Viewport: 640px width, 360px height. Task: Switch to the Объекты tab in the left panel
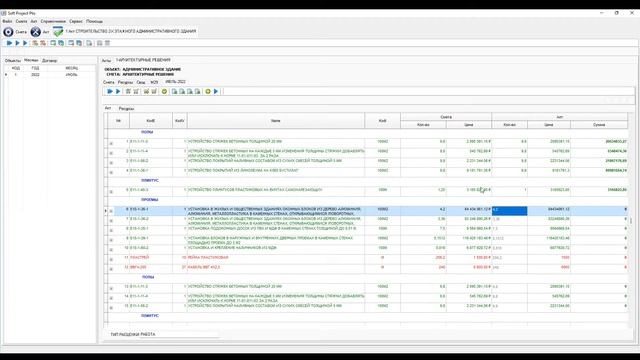(x=13, y=60)
